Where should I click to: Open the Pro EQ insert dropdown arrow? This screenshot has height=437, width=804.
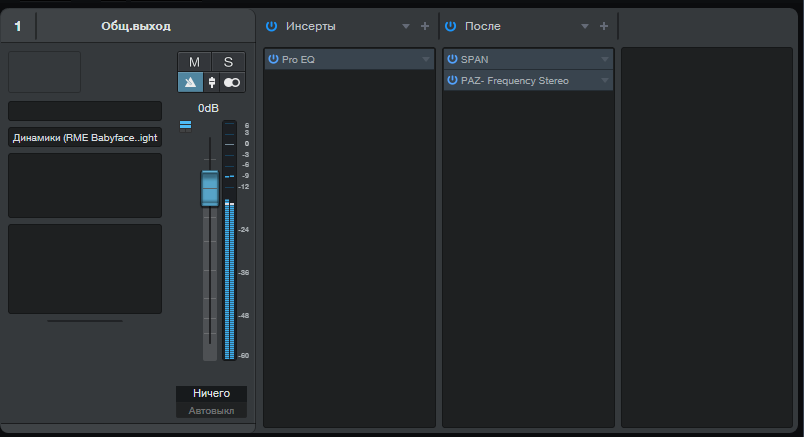426,60
